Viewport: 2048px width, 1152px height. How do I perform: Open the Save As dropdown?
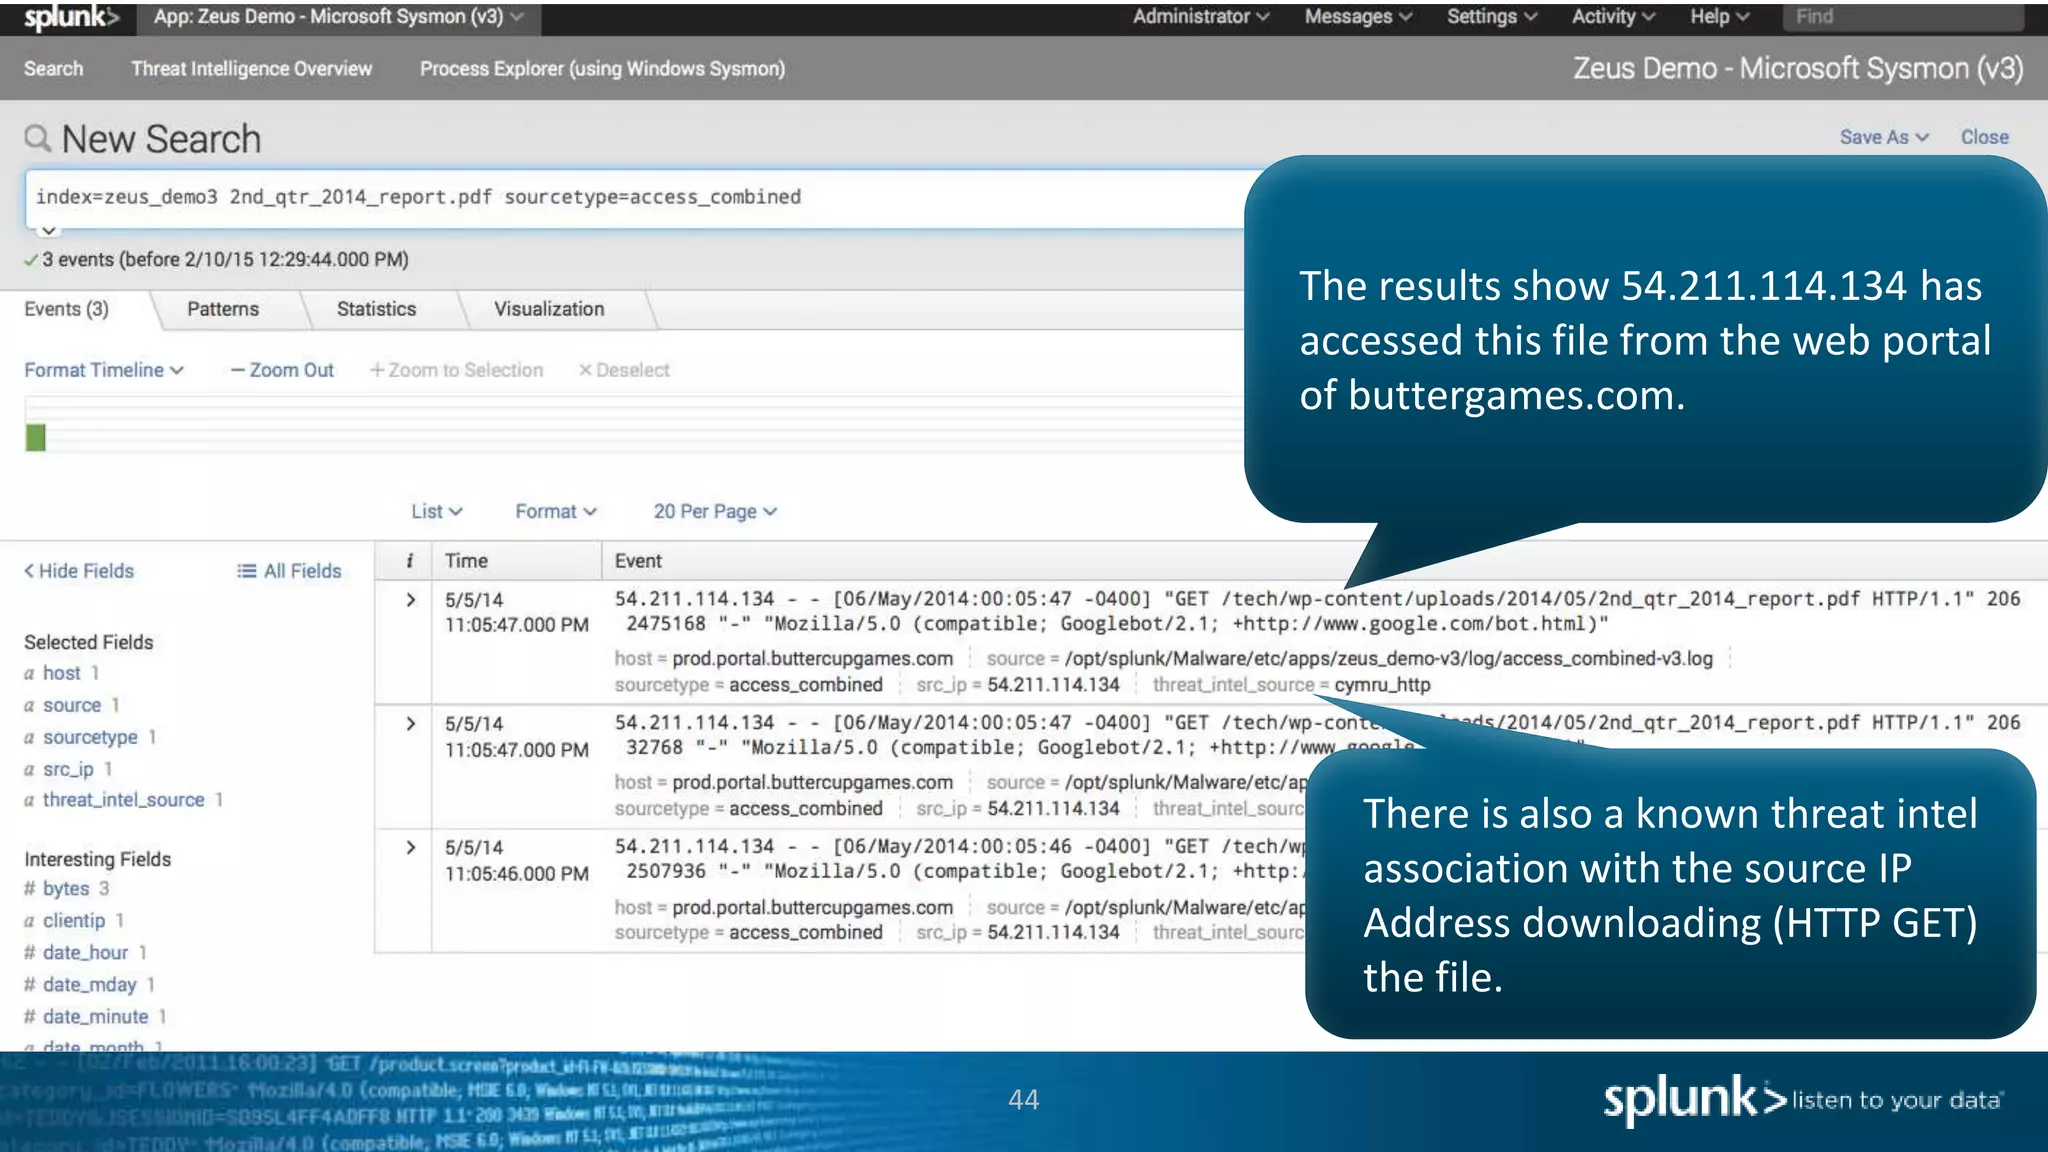[1884, 137]
